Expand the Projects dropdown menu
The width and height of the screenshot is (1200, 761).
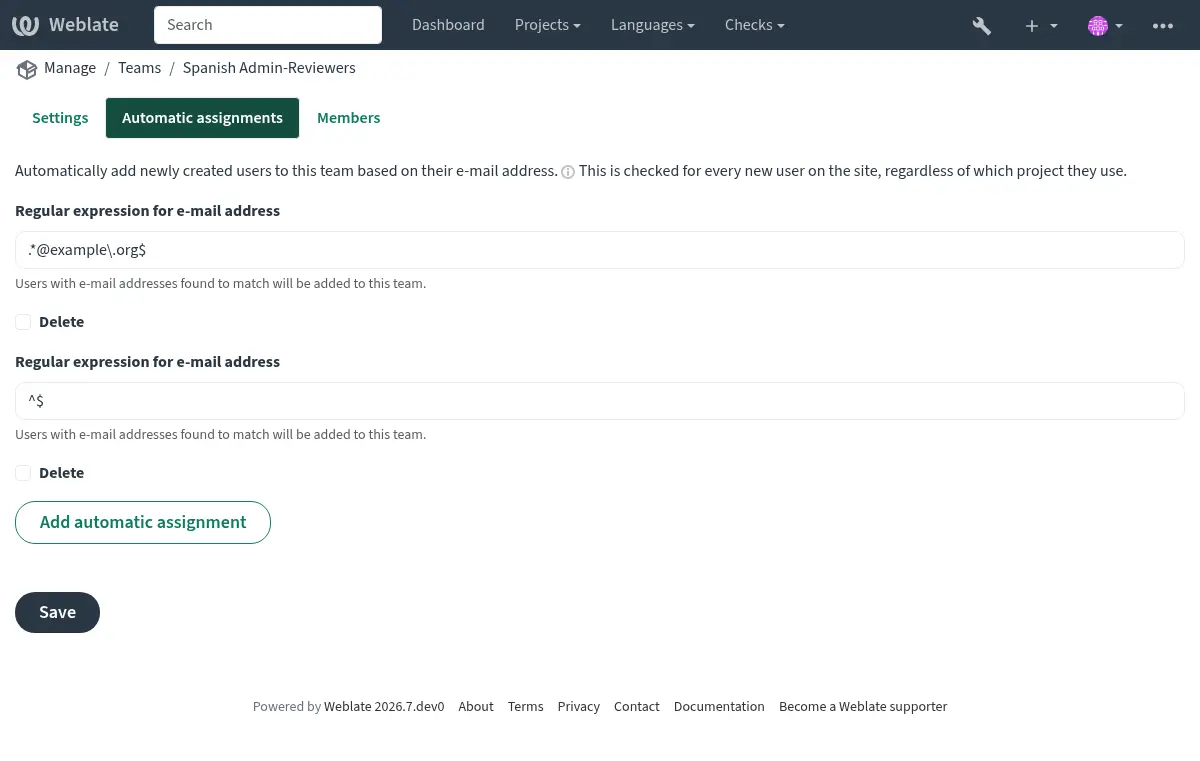(548, 25)
